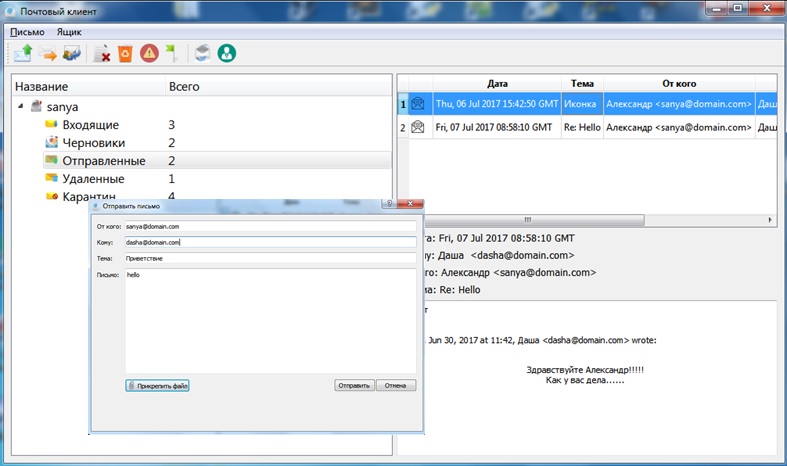Click the date Thu, 06 Jul 2017 15:42:50 GMT

[497, 104]
